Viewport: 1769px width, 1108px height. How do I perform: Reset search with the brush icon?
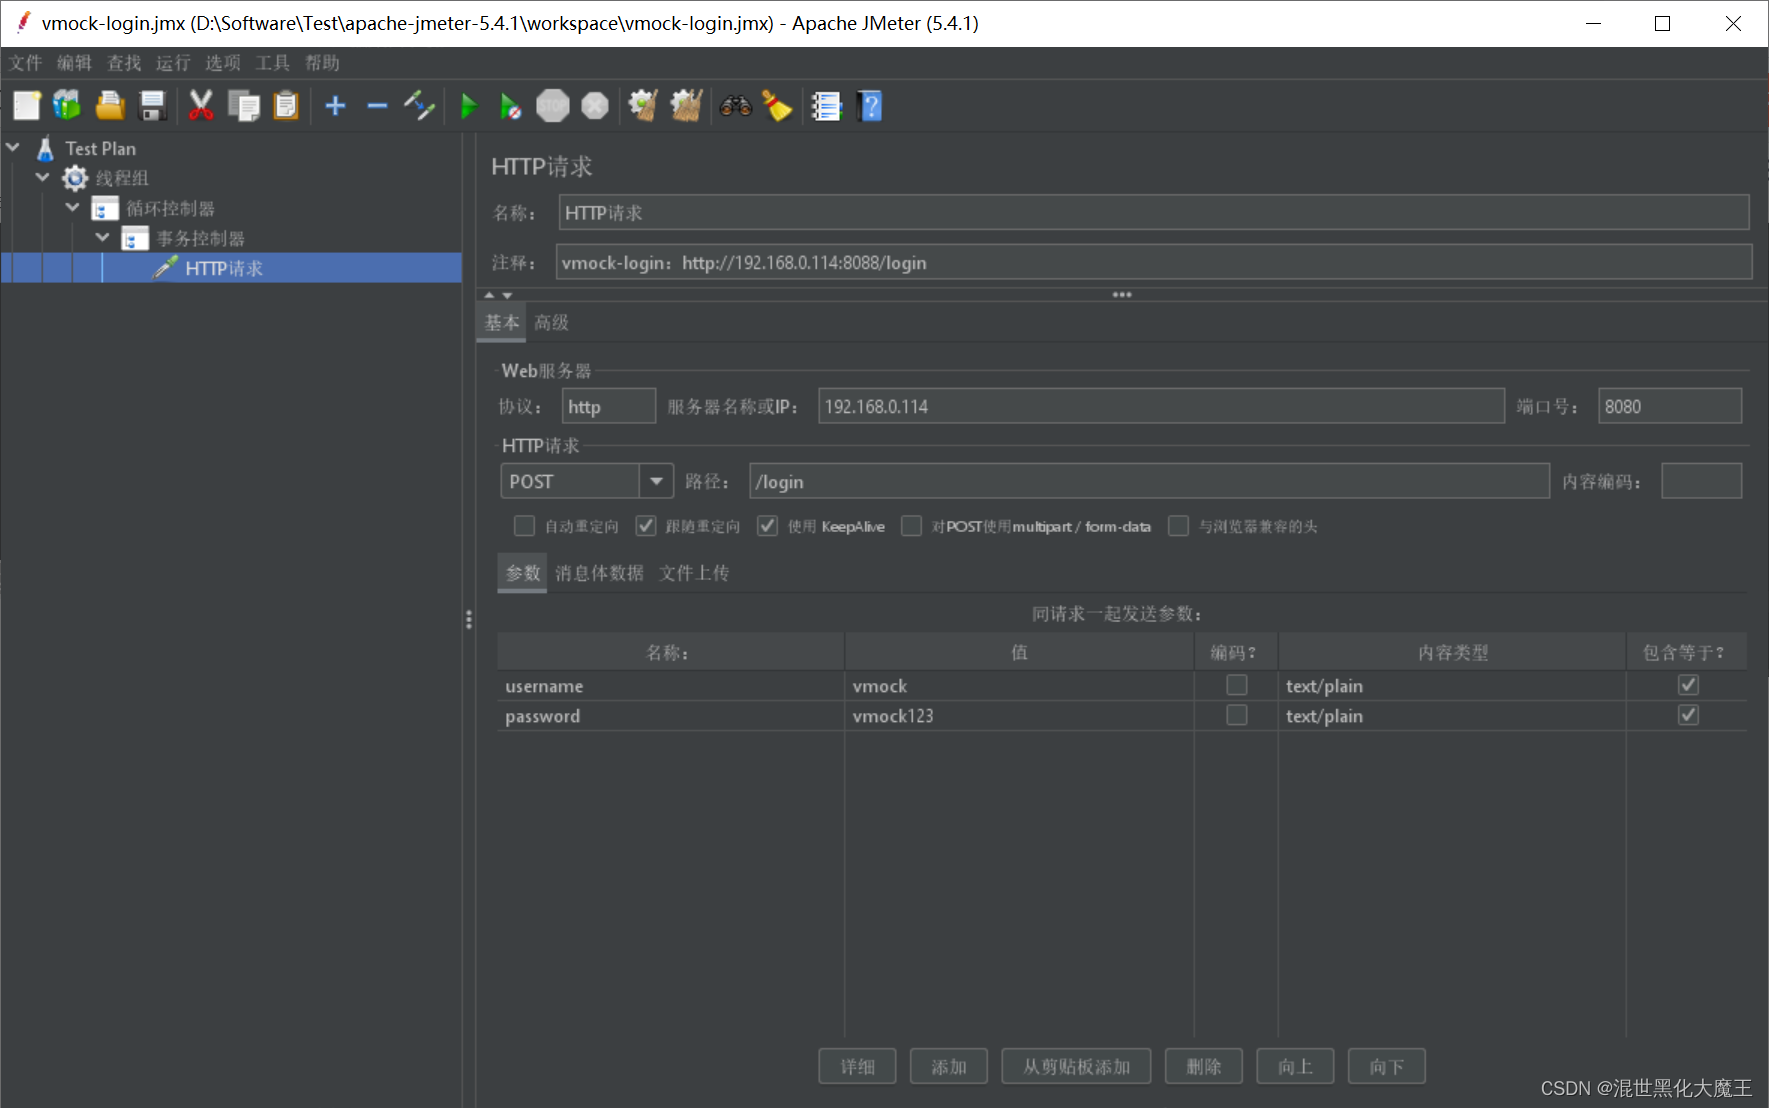(x=777, y=105)
